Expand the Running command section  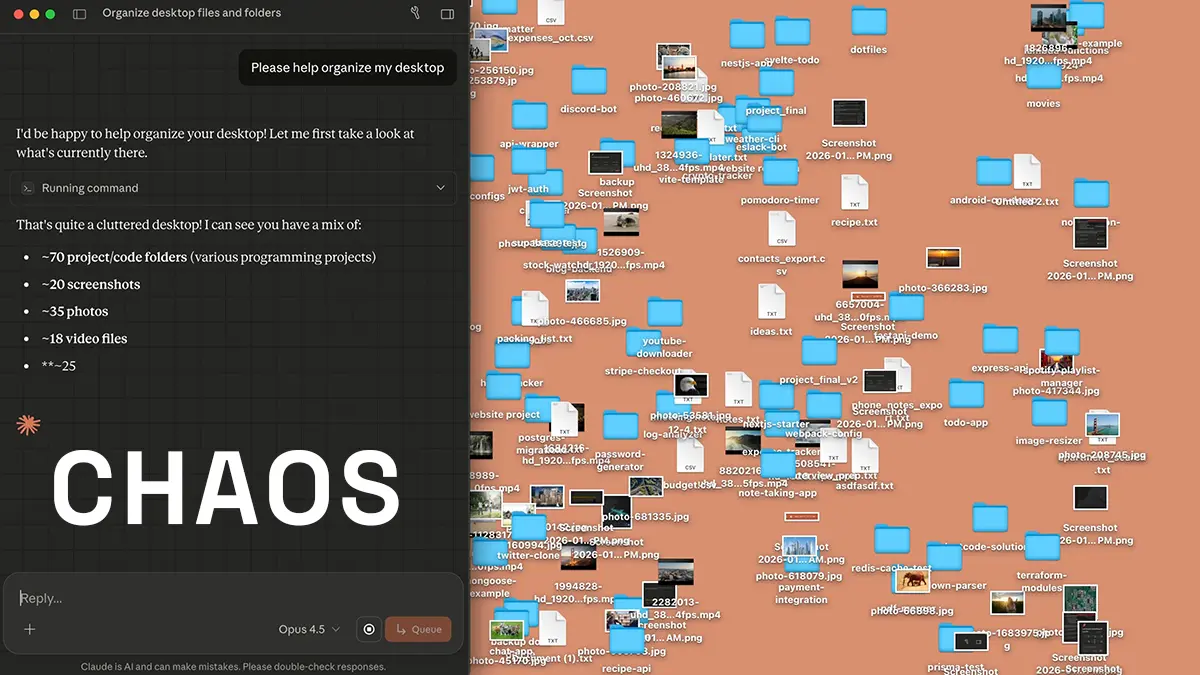(x=440, y=187)
